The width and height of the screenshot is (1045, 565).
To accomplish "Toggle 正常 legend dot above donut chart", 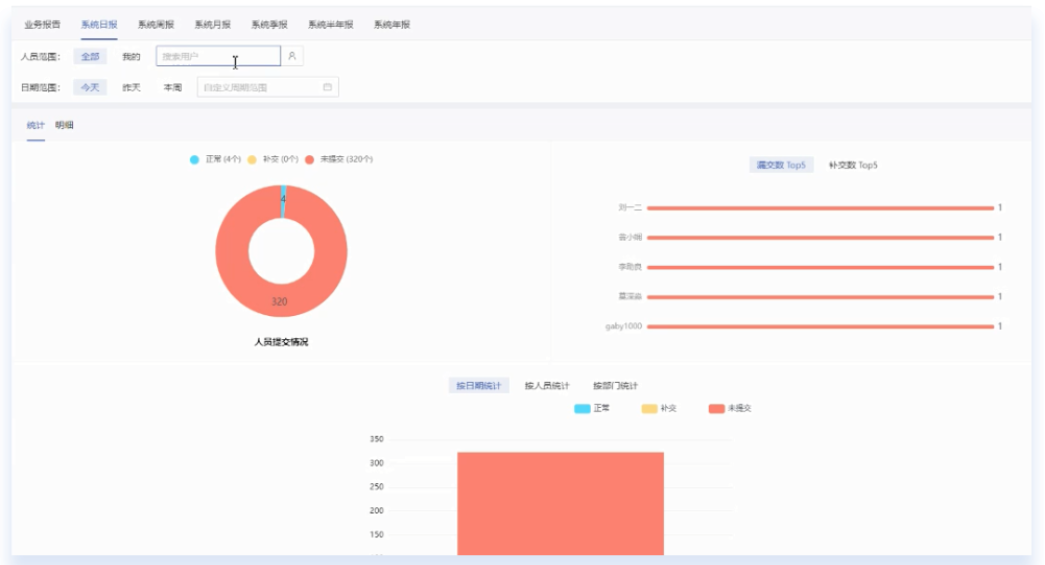I will [x=194, y=159].
